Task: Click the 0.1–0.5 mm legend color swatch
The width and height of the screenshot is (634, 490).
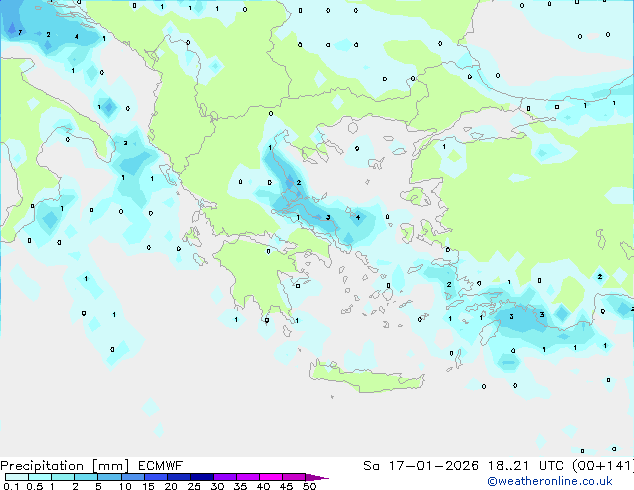Action: 17,477
